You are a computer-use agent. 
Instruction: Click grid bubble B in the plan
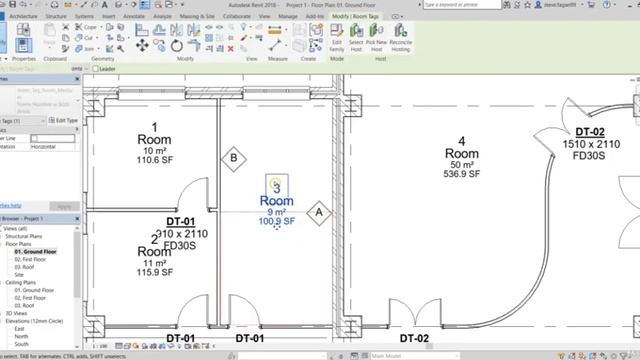click(234, 158)
